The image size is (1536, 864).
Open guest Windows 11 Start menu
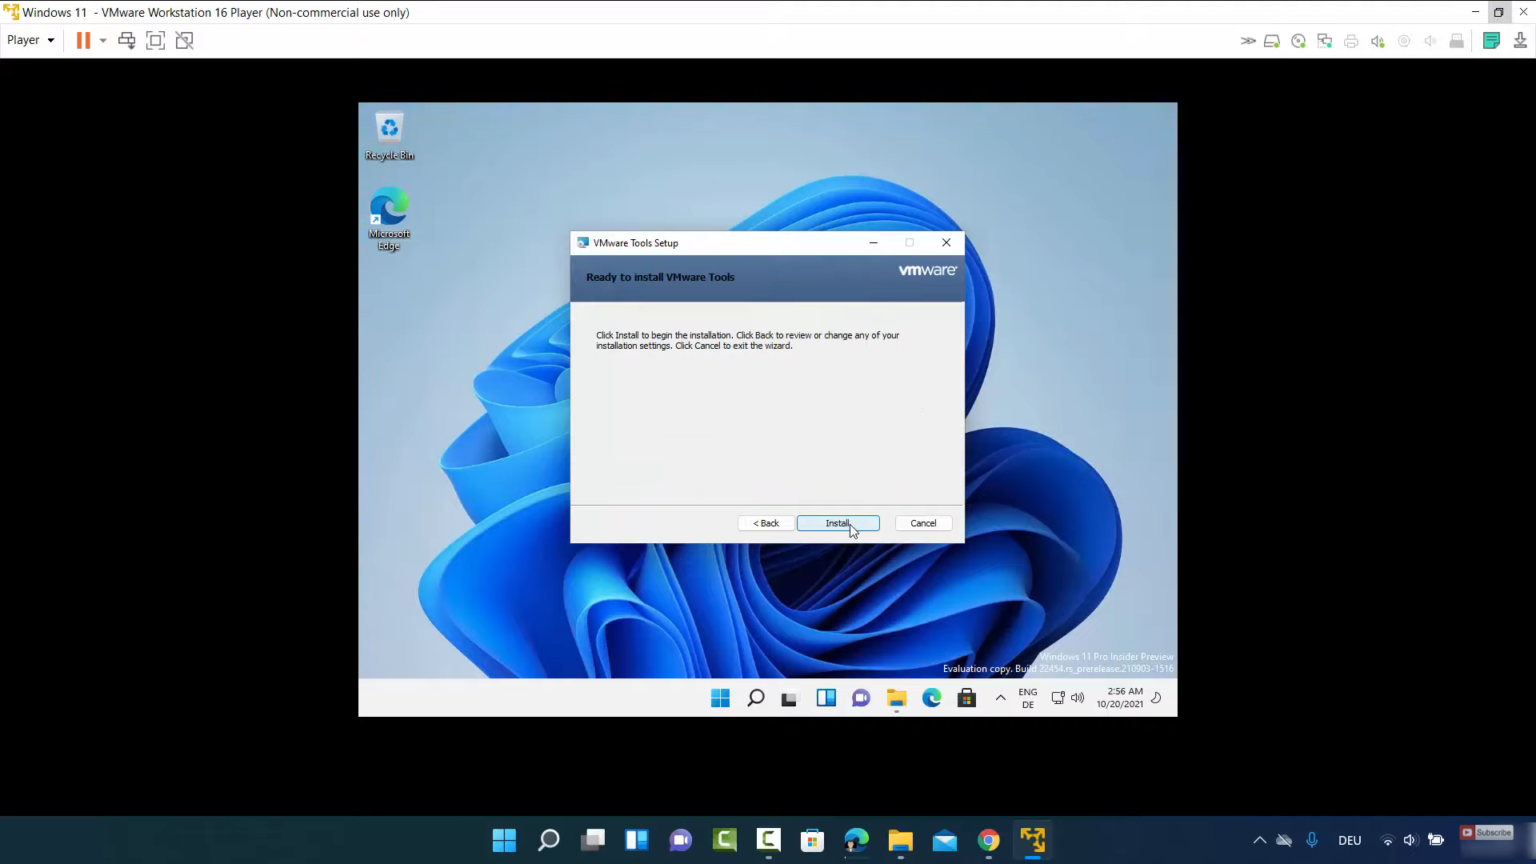720,698
